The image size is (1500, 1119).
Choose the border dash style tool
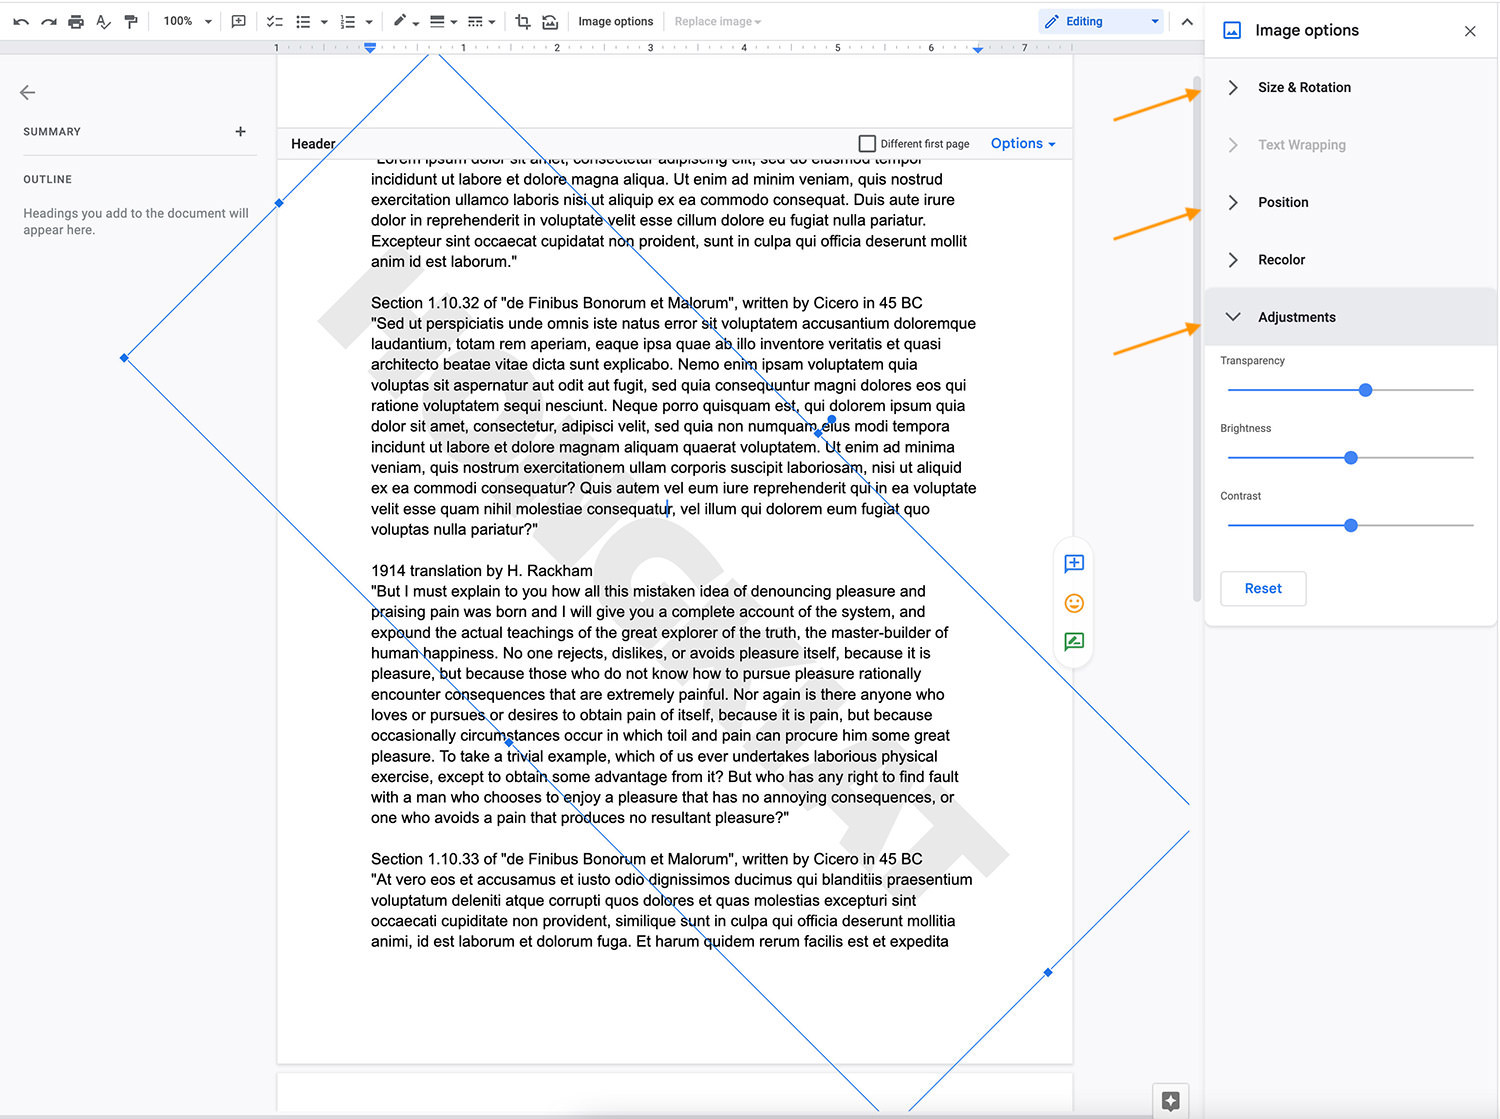(x=475, y=21)
